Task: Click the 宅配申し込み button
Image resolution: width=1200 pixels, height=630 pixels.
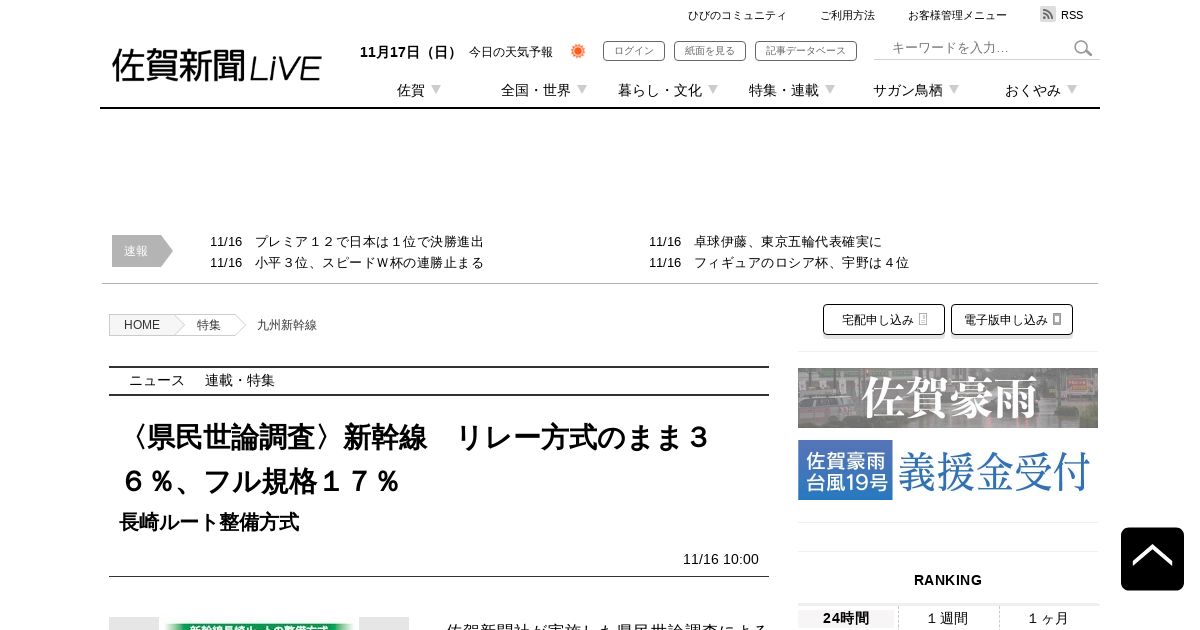Action: pyautogui.click(x=884, y=320)
